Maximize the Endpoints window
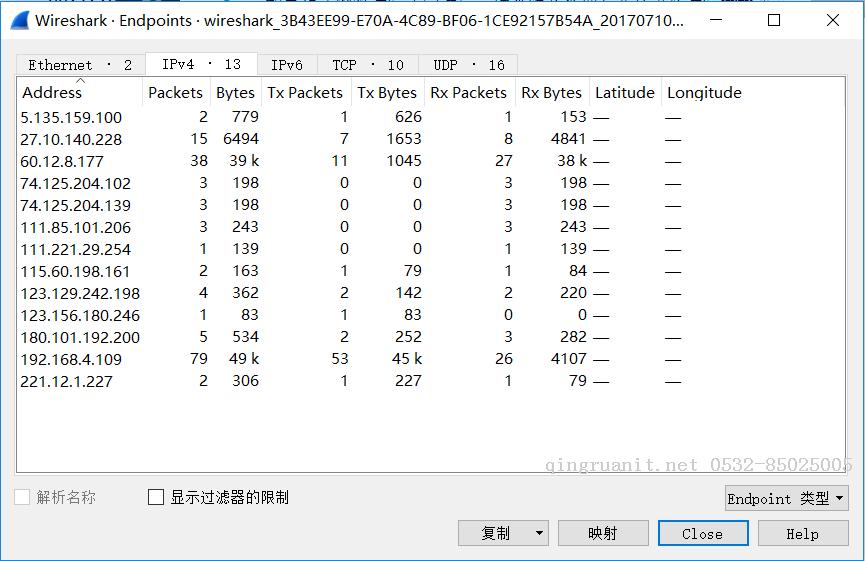 click(774, 20)
